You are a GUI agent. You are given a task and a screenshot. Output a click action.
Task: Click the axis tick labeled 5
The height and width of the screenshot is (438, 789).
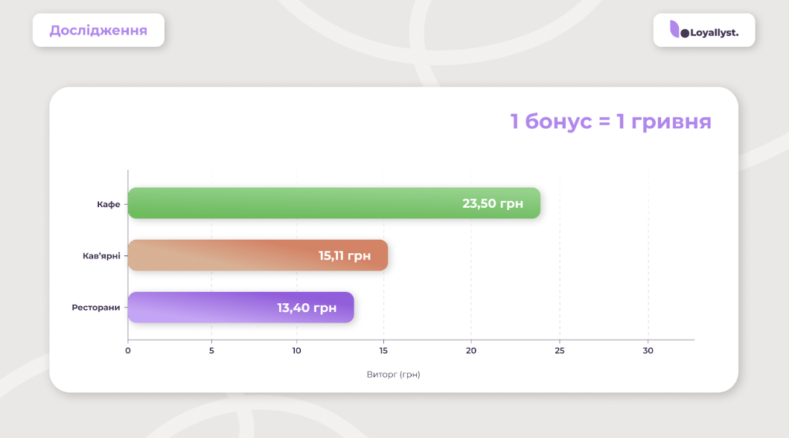pos(211,351)
